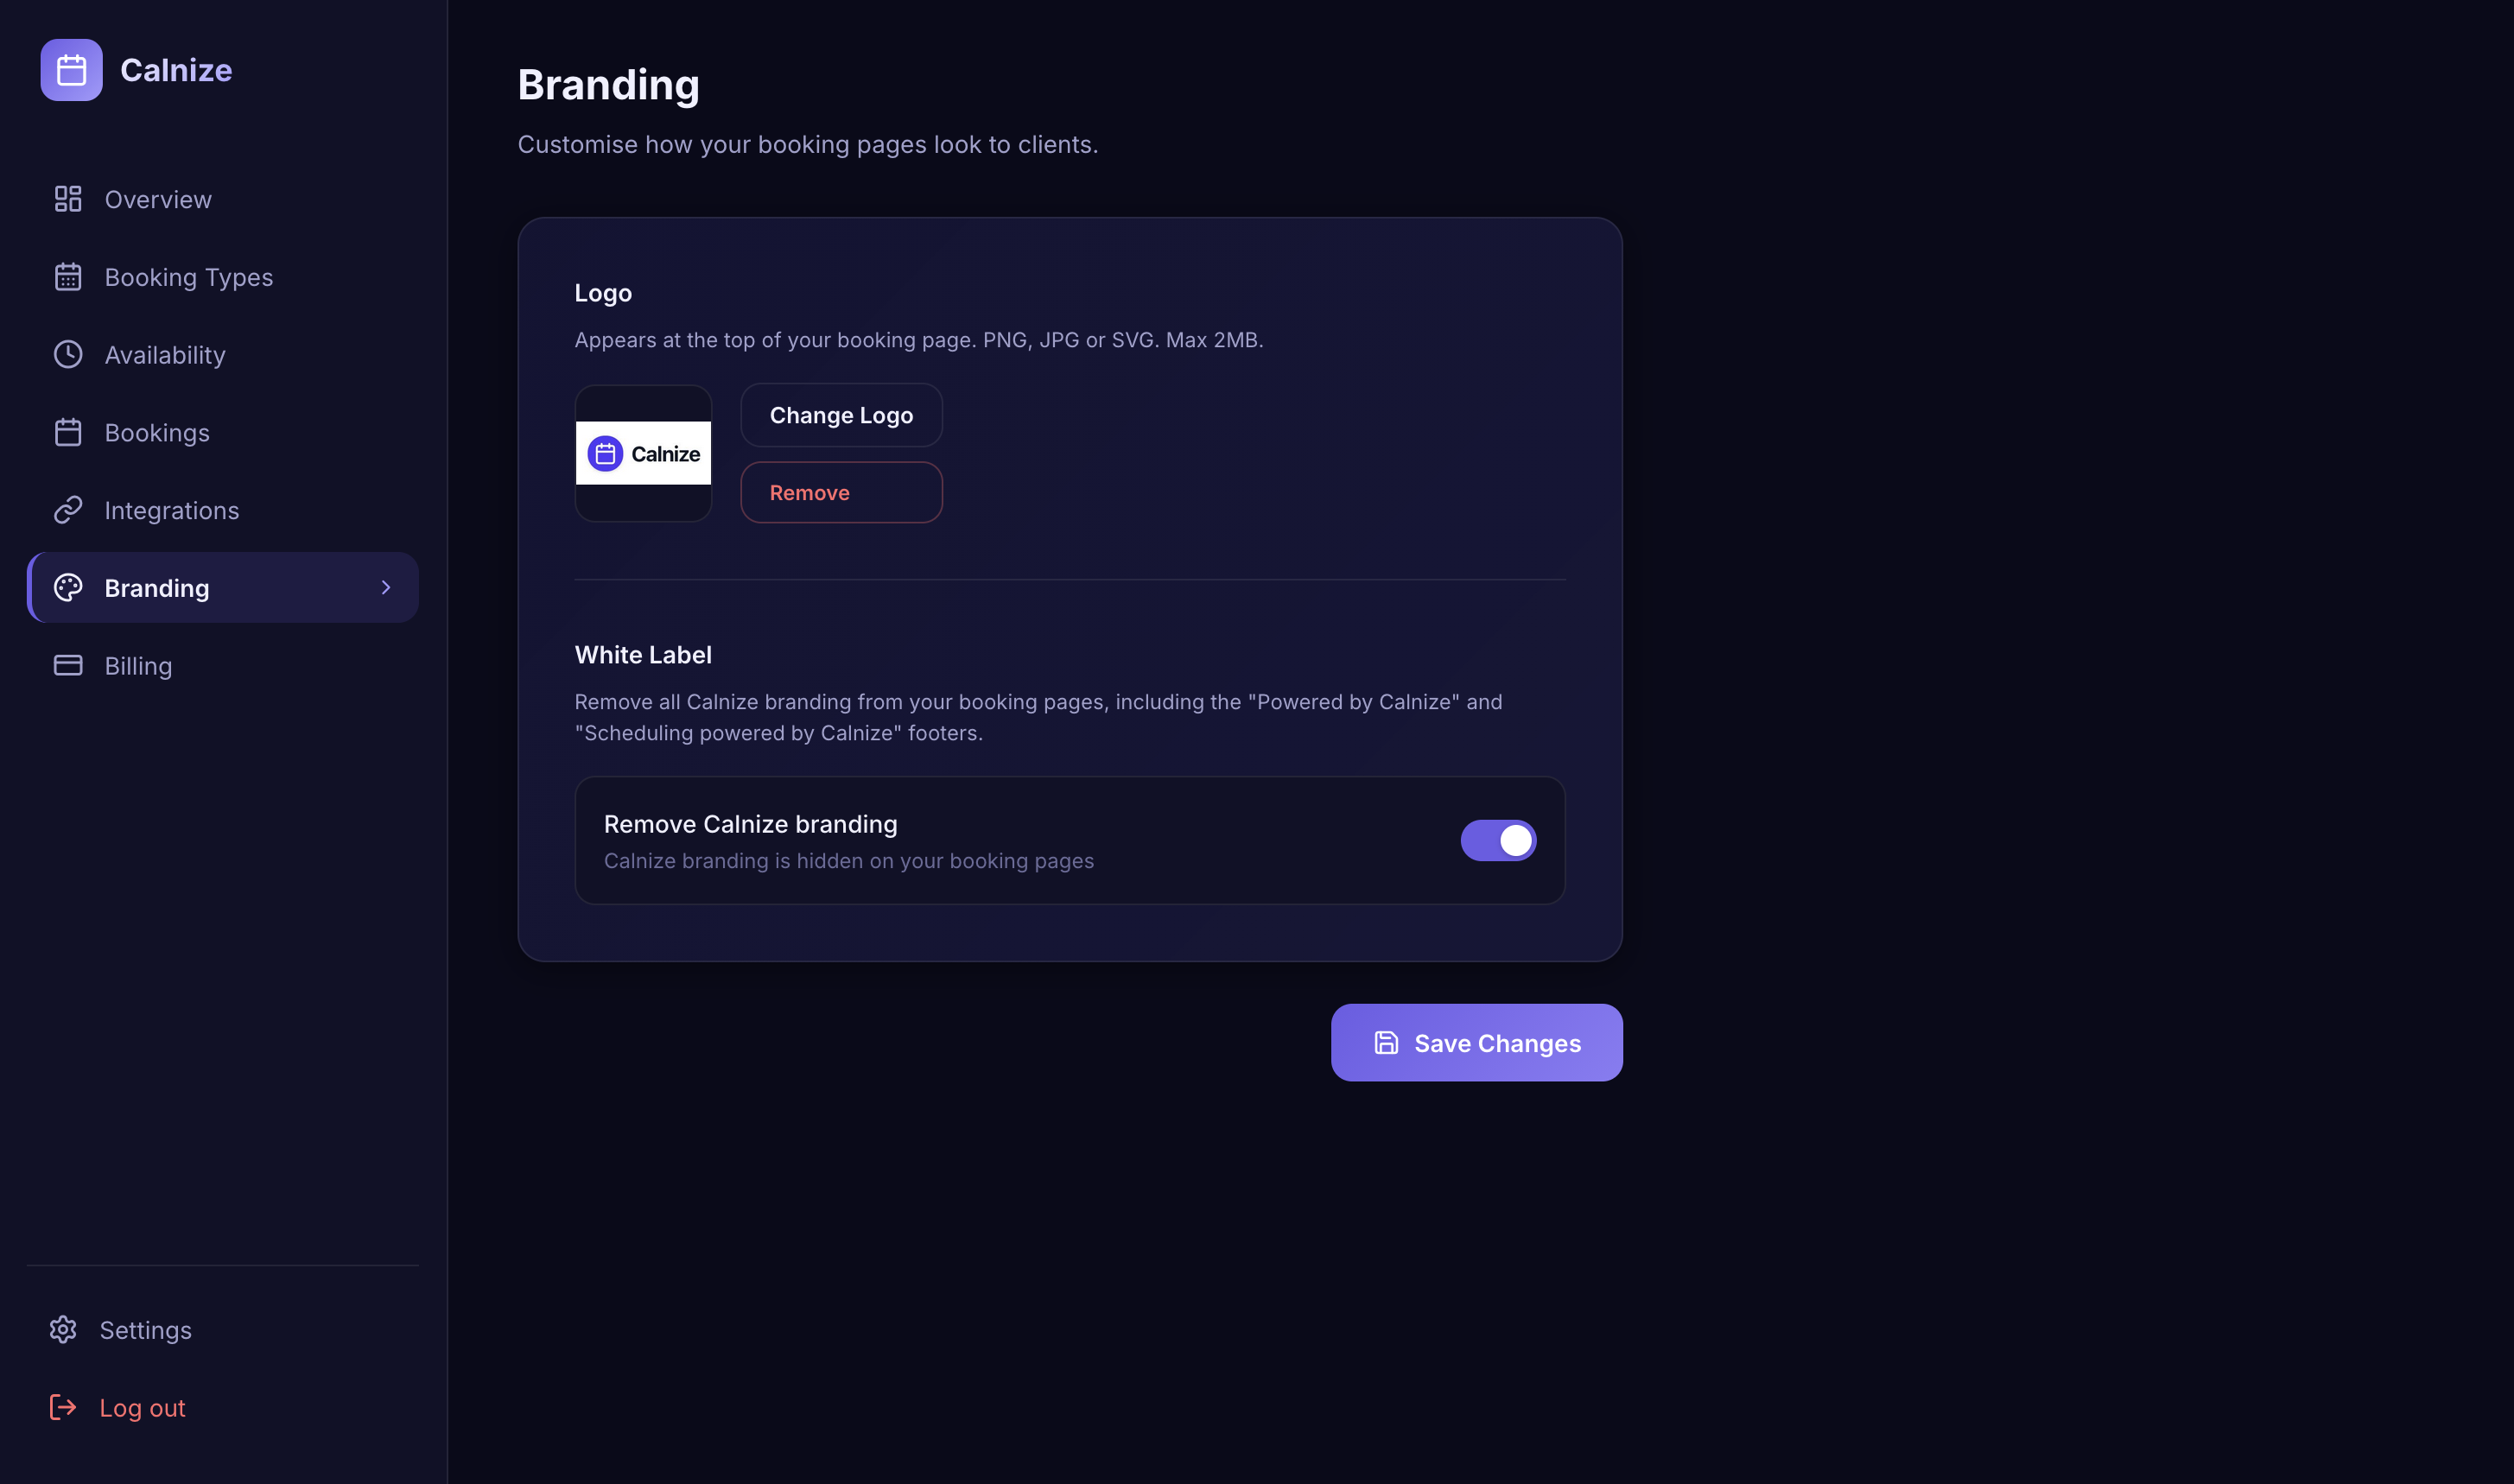Expand the Branding section chevron
This screenshot has width=2514, height=1484.
tap(386, 588)
